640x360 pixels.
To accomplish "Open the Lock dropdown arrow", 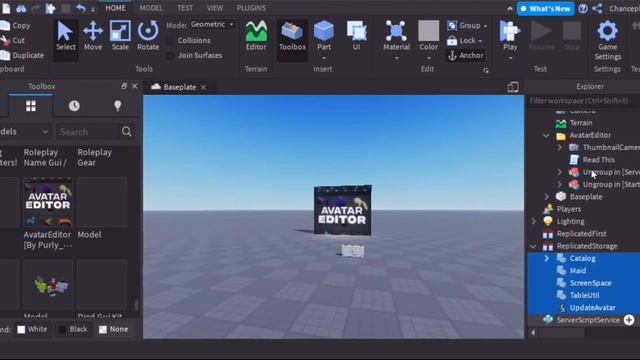I will click(480, 41).
